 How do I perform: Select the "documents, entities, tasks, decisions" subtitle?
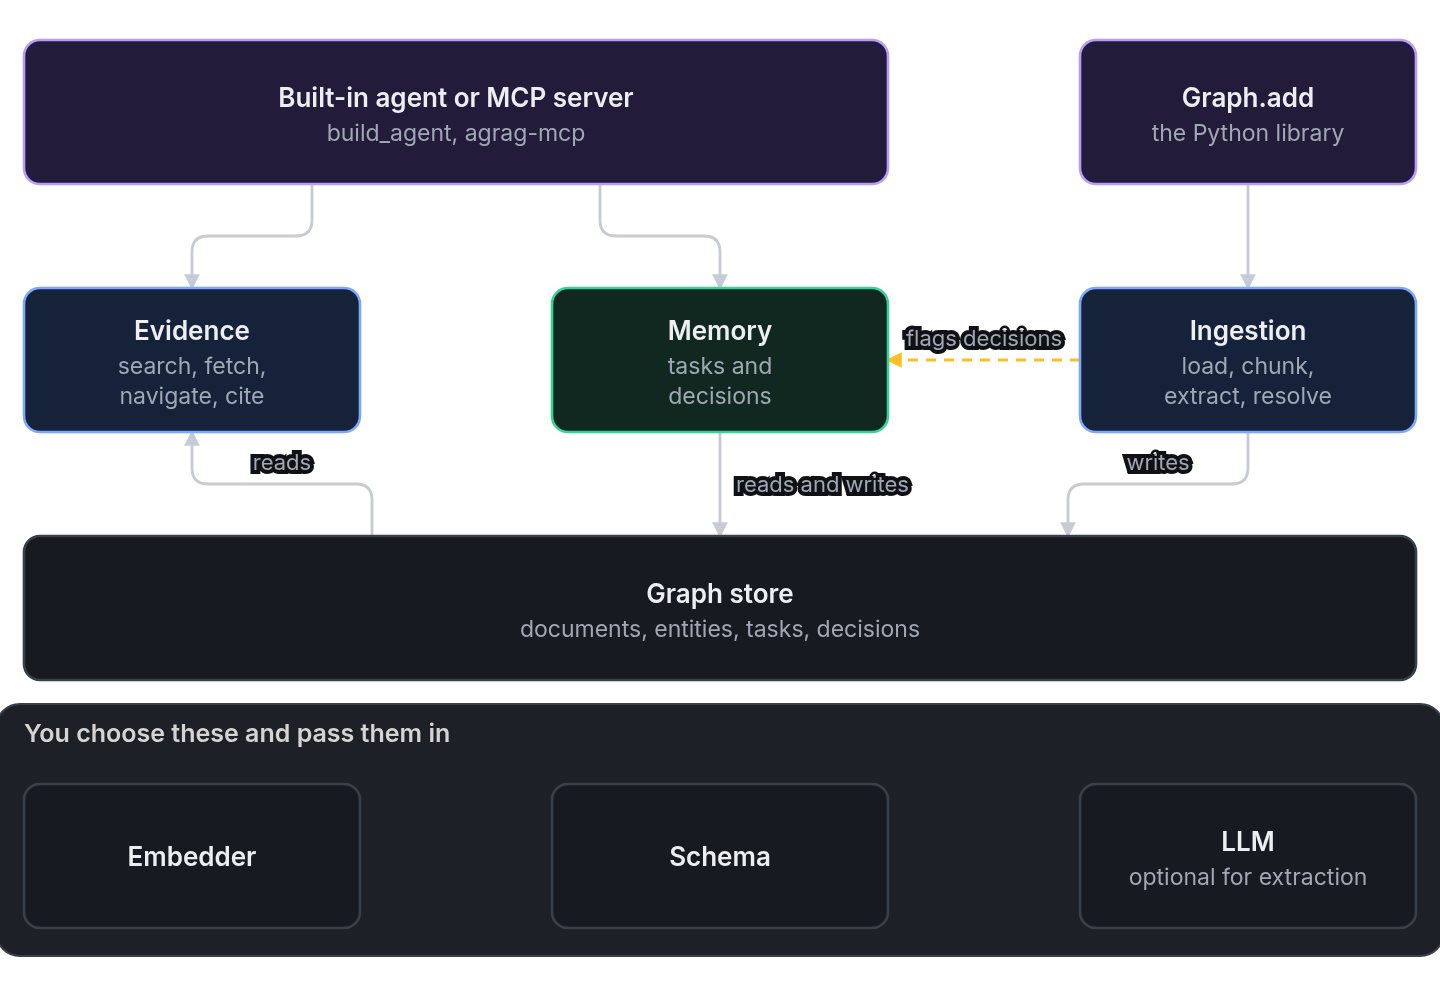pos(719,629)
